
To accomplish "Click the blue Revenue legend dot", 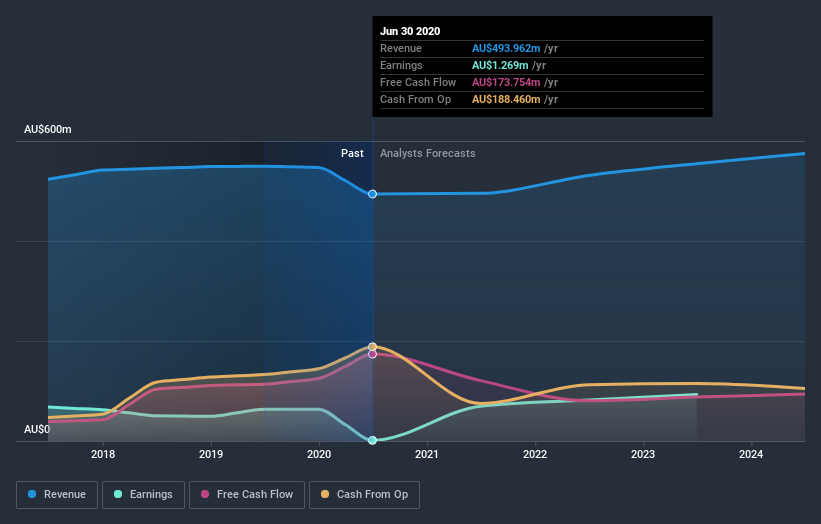I will pyautogui.click(x=32, y=494).
